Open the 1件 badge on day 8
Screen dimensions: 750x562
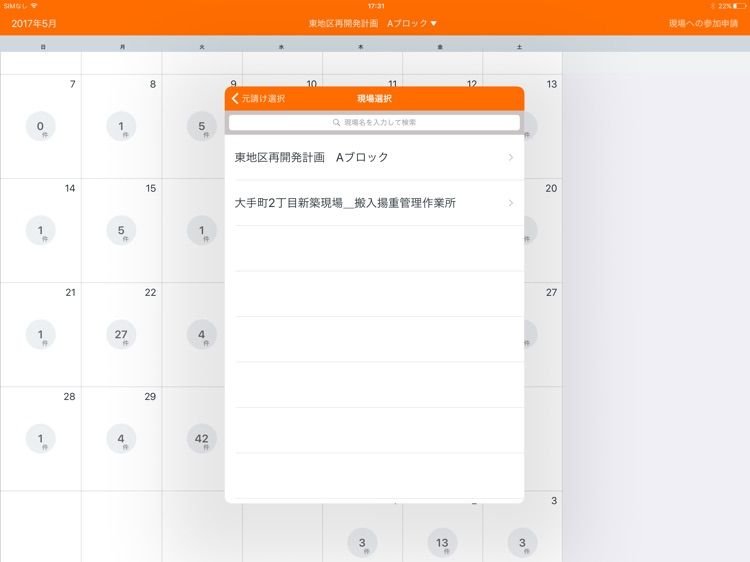[x=121, y=126]
